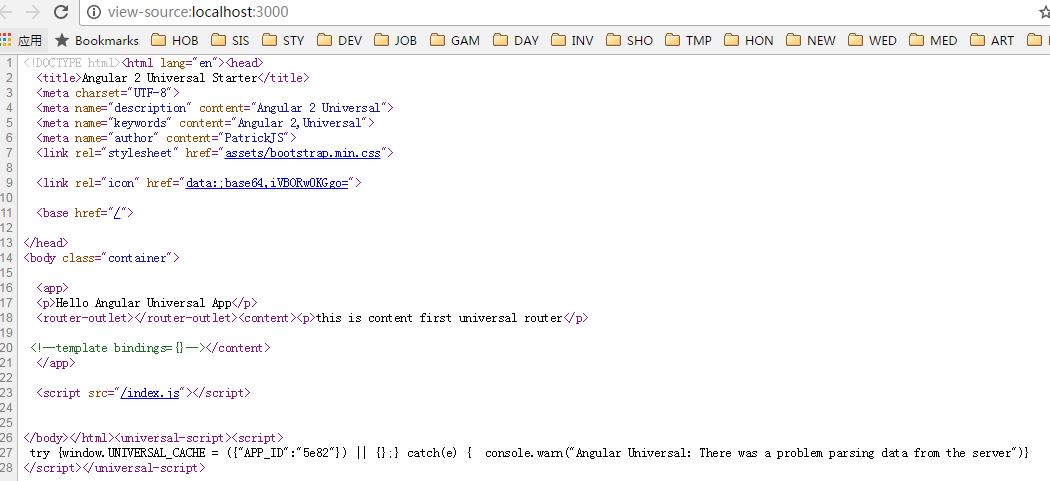Click the meta charset="UTF-8" line
Viewport: 1050px width, 481px height.
(108, 93)
